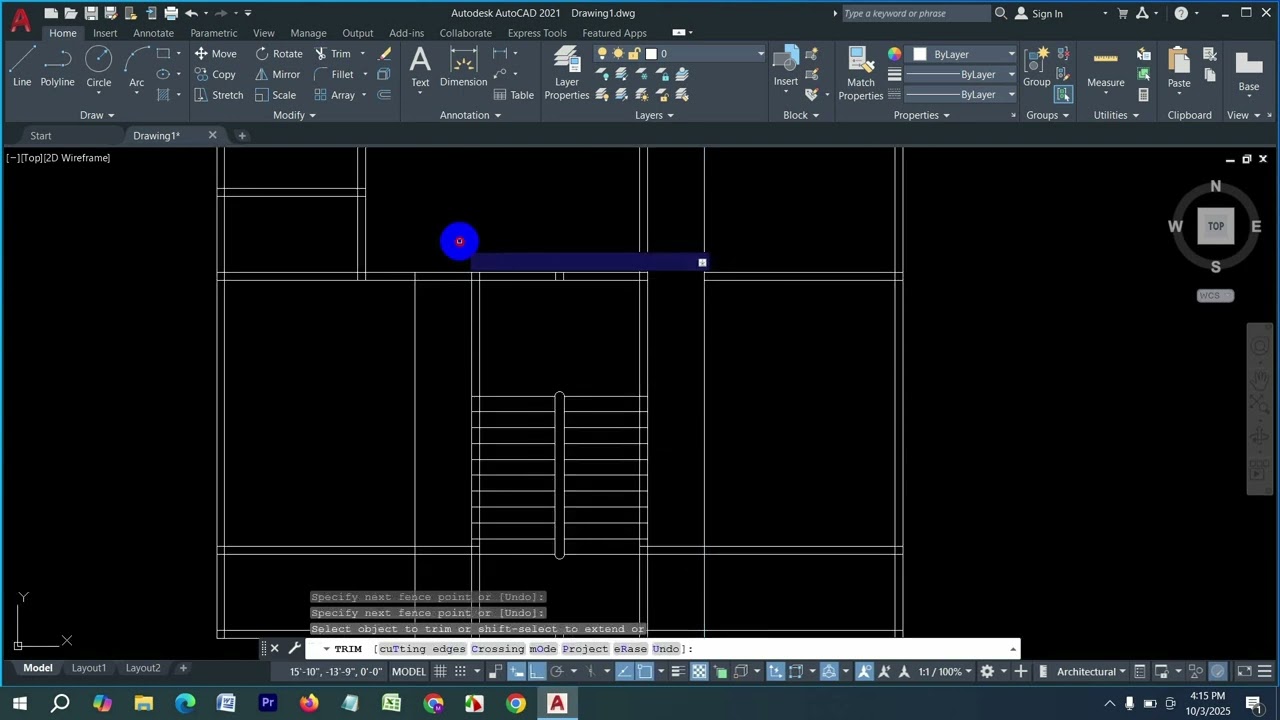Screen dimensions: 1280x720
Task: Click the Insert block button
Action: click(786, 67)
